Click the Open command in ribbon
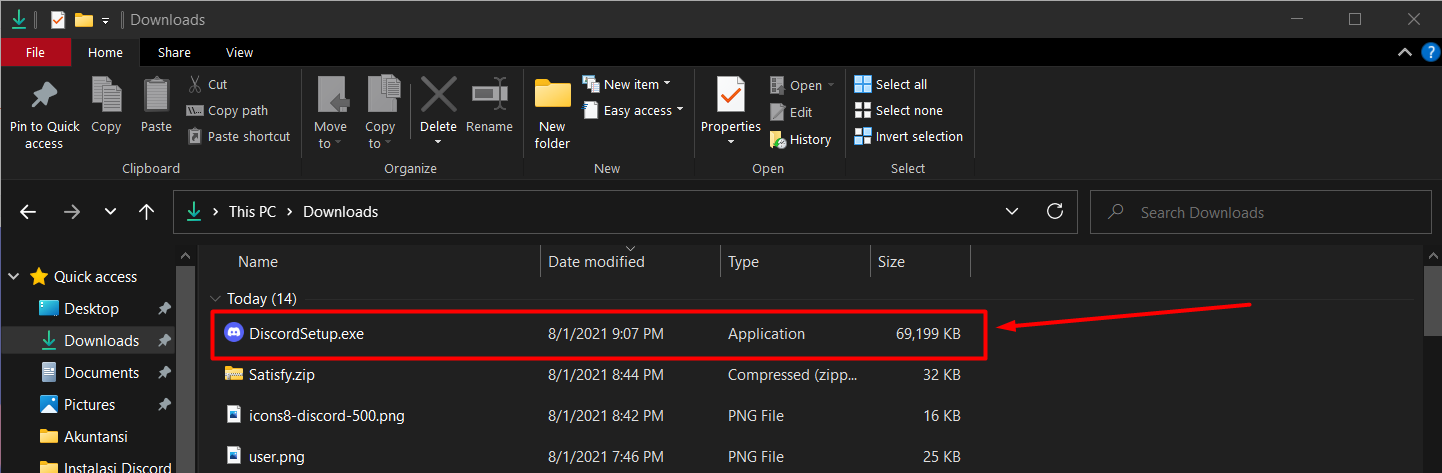1442x473 pixels. [802, 86]
